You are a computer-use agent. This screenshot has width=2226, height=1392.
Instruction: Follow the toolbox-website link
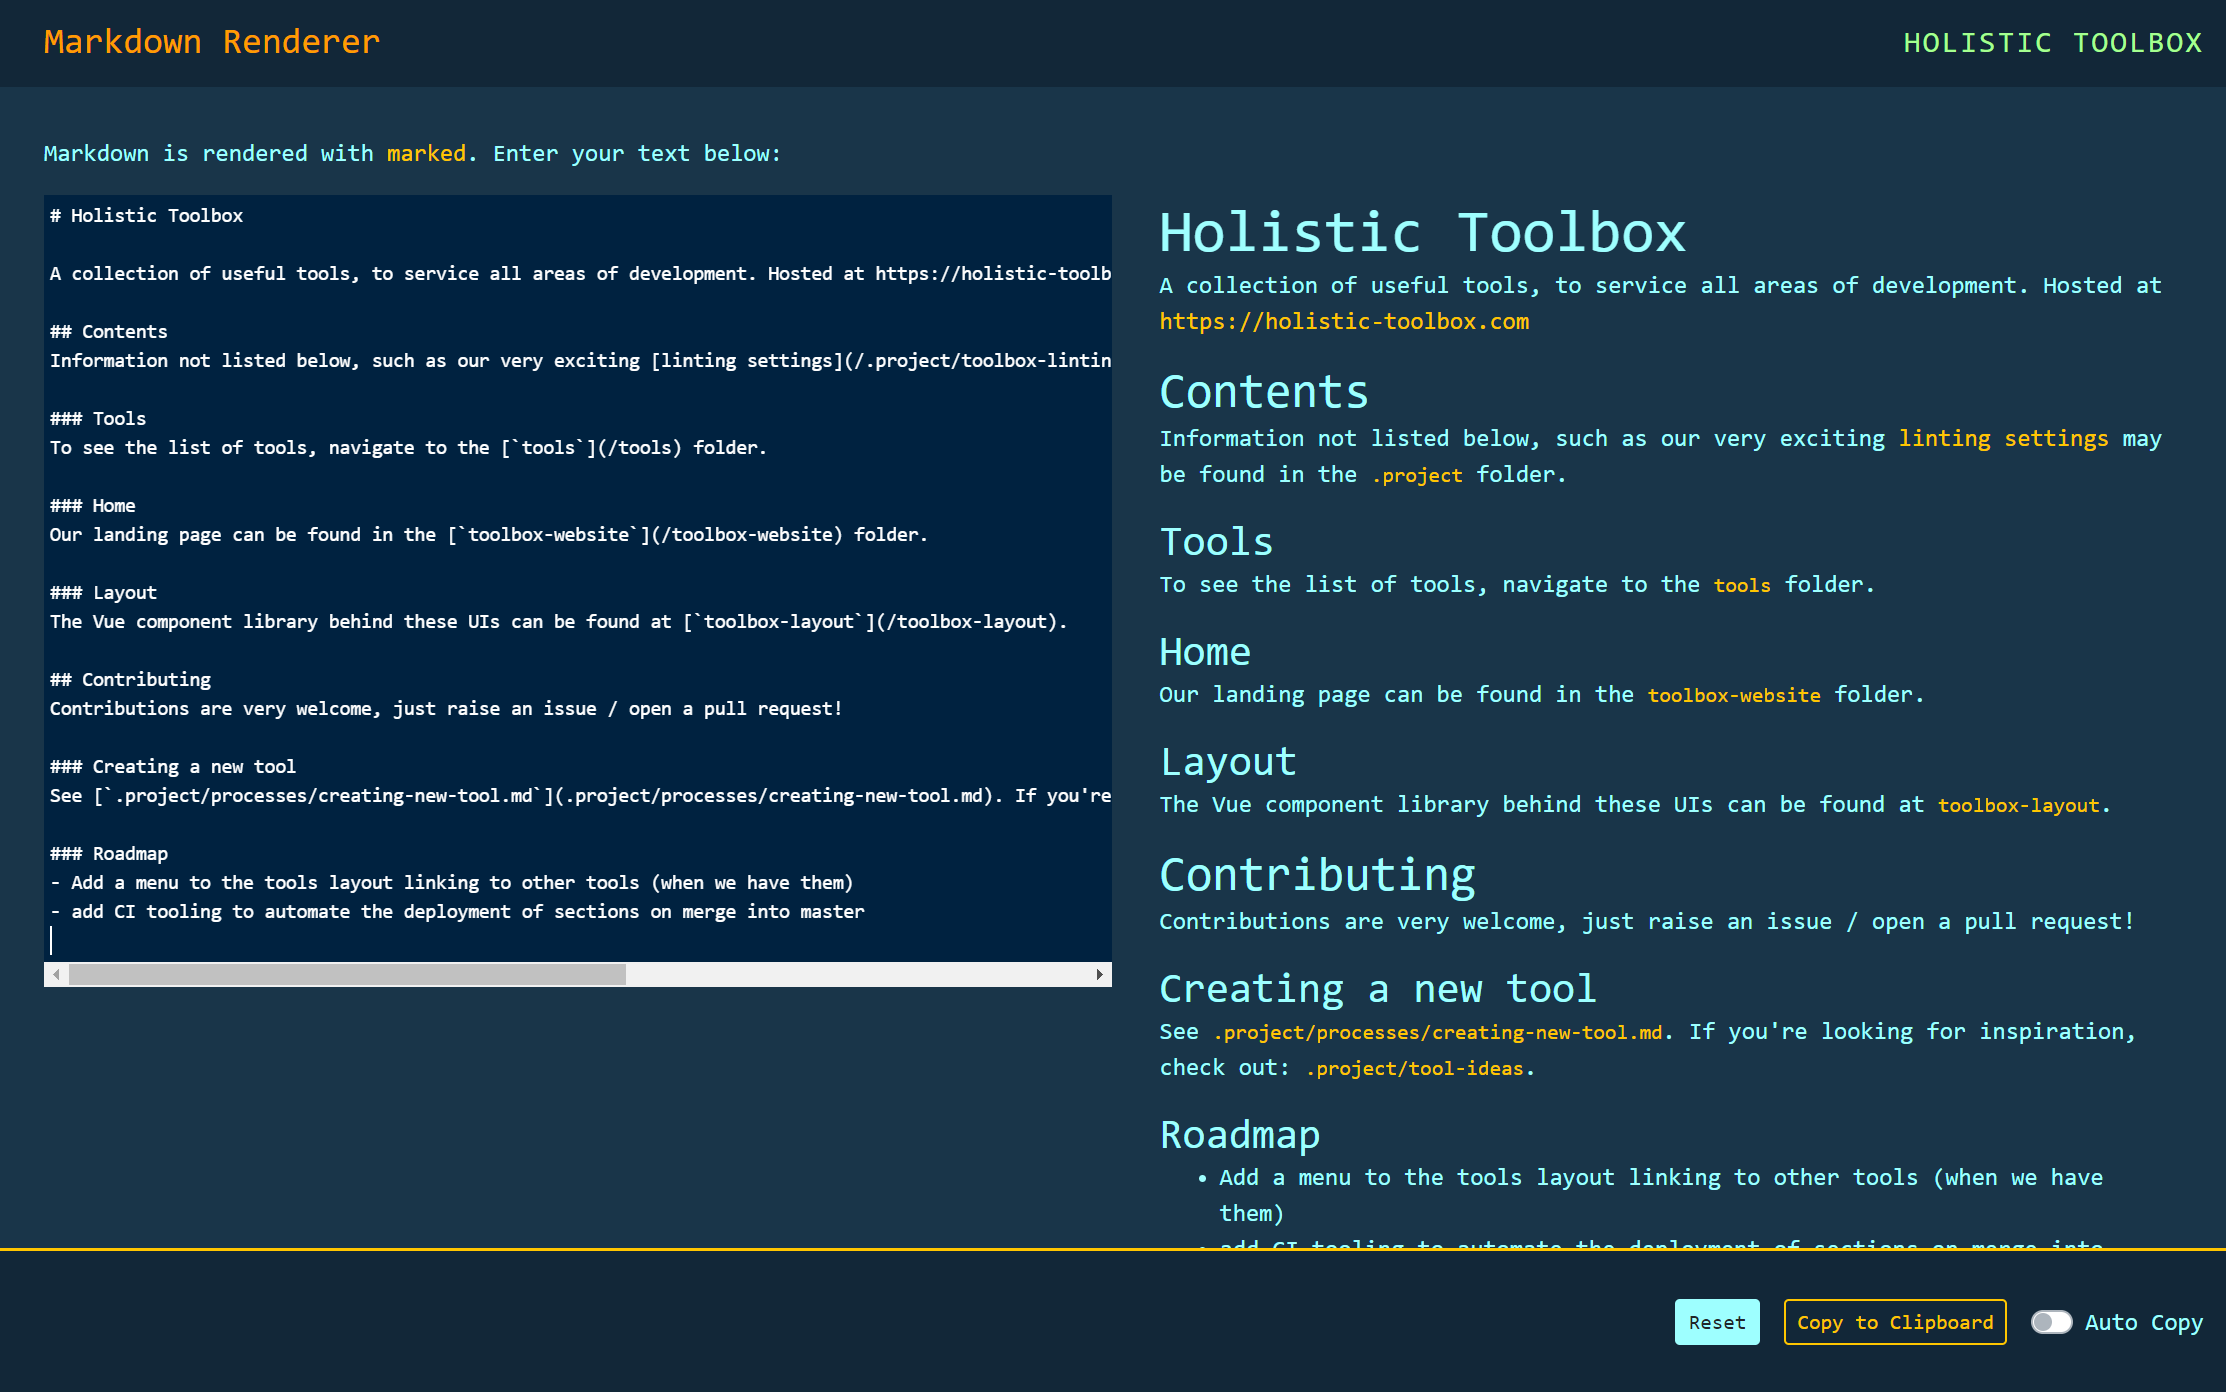pos(1734,695)
